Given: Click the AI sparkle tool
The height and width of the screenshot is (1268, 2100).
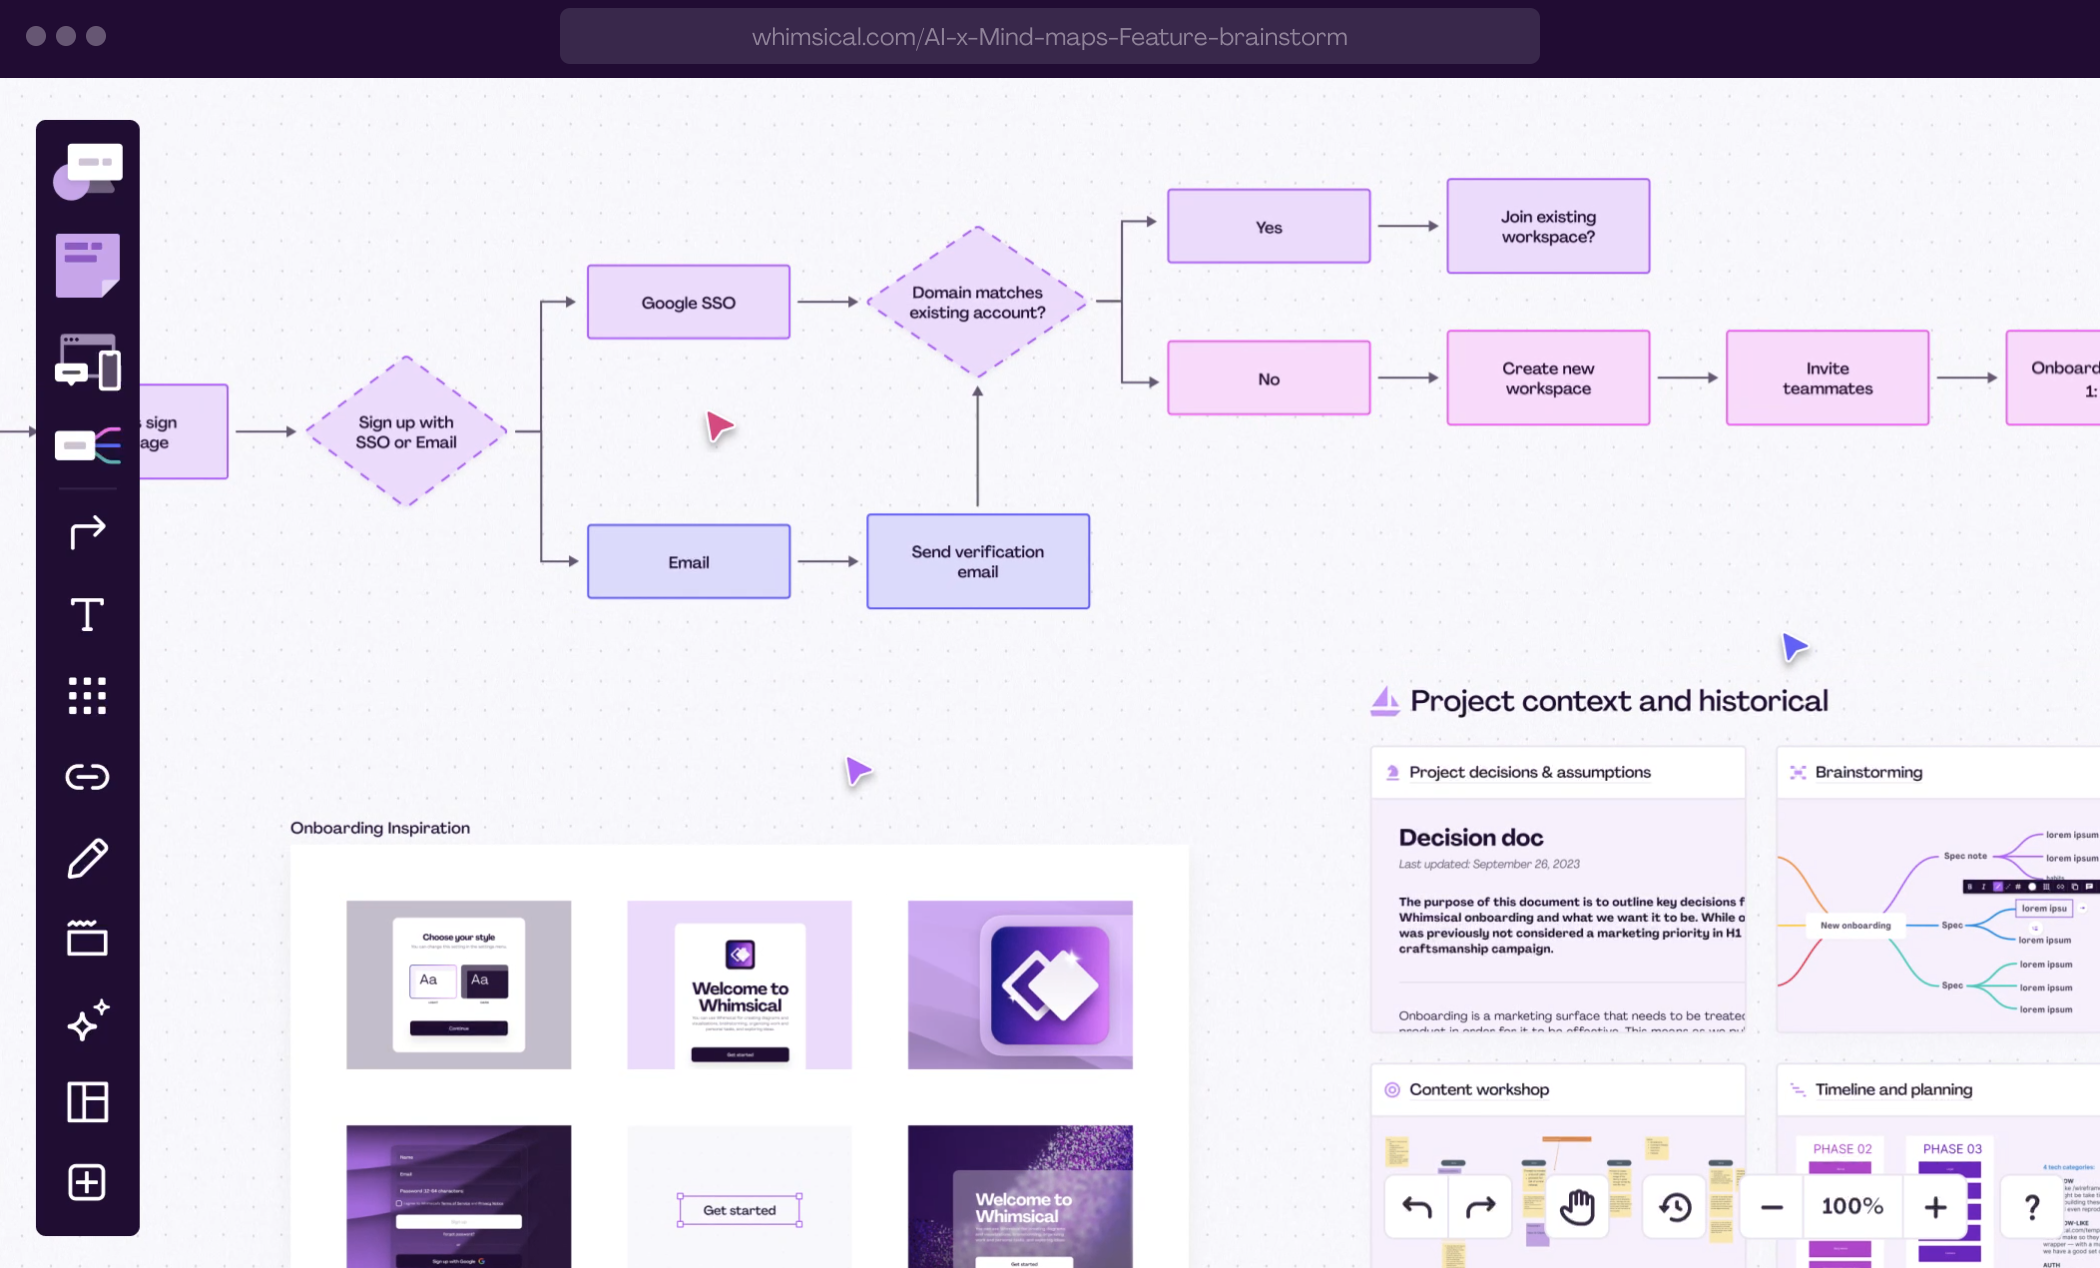Looking at the screenshot, I should (87, 1021).
